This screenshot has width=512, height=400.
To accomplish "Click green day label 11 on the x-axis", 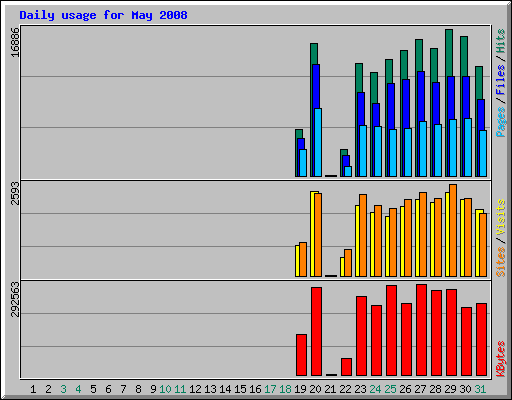I will tap(180, 389).
